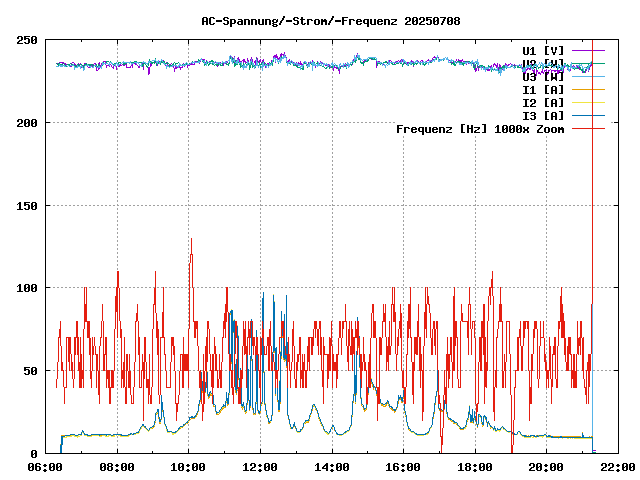The height and width of the screenshot is (480, 640).
Task: Select the 14:00 time axis label
Action: pyautogui.click(x=332, y=467)
